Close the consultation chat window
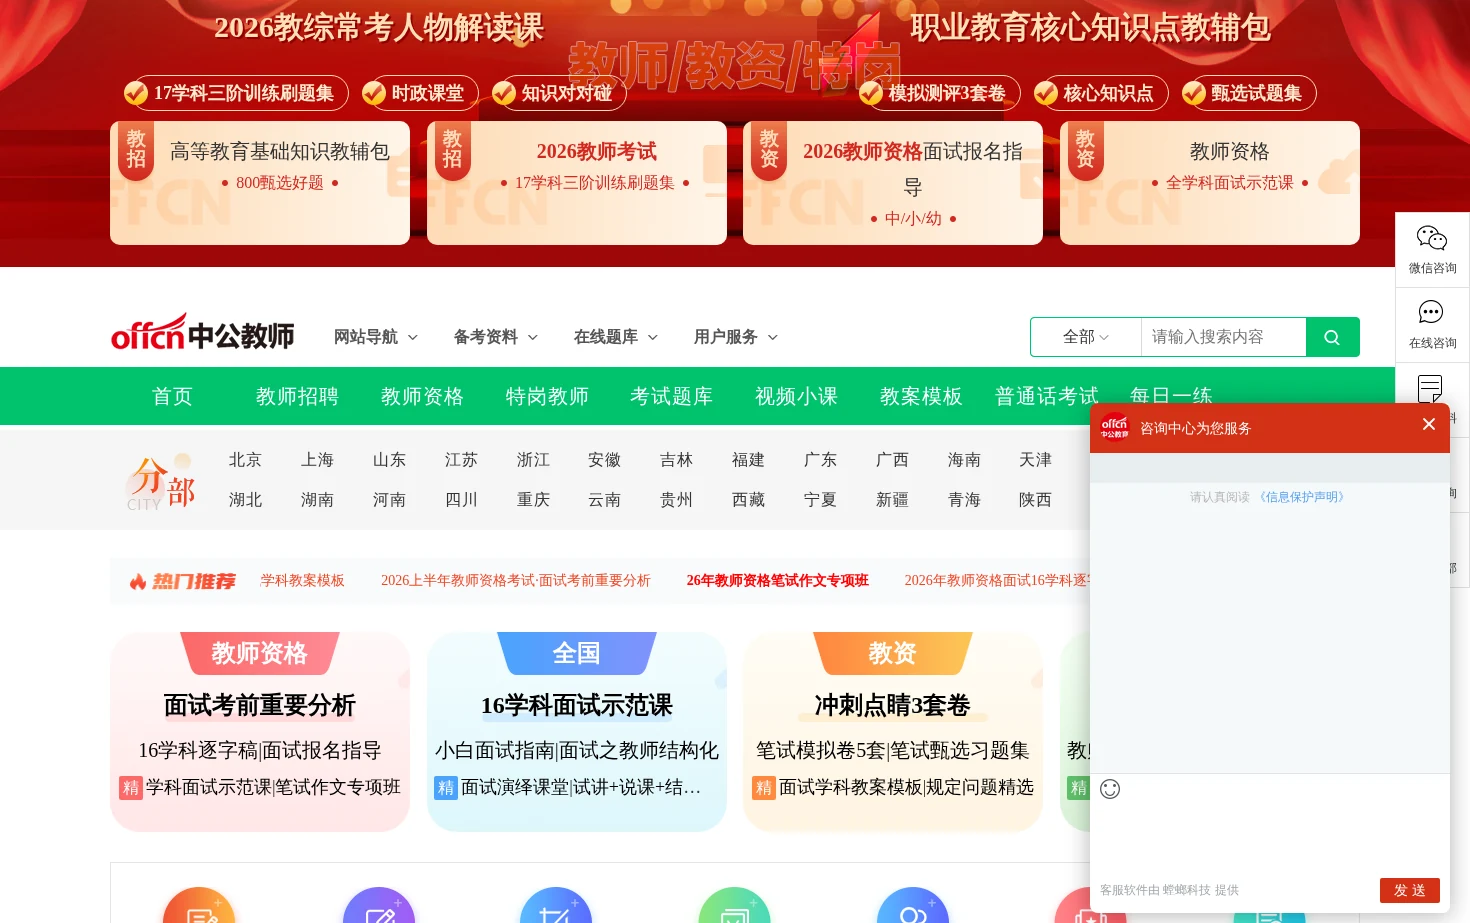 (1429, 424)
